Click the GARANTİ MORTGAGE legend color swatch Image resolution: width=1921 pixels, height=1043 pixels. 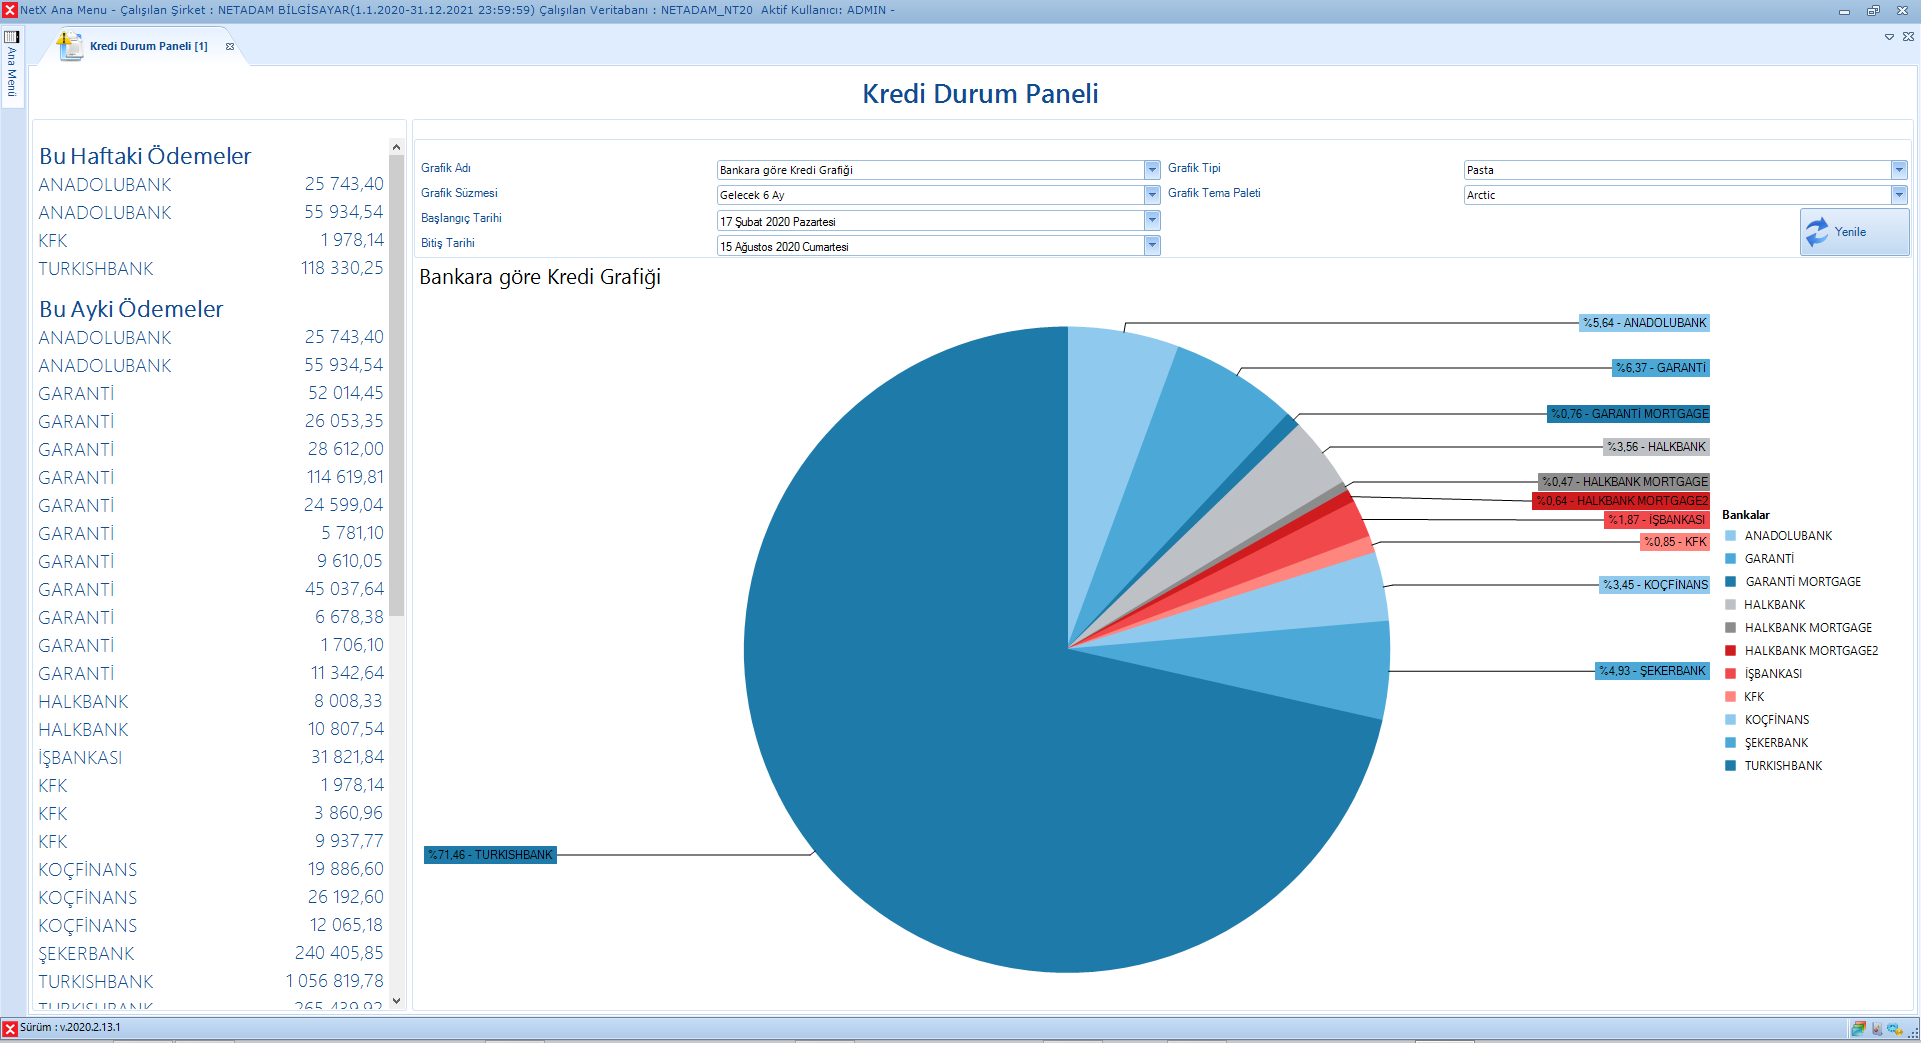[x=1730, y=582]
